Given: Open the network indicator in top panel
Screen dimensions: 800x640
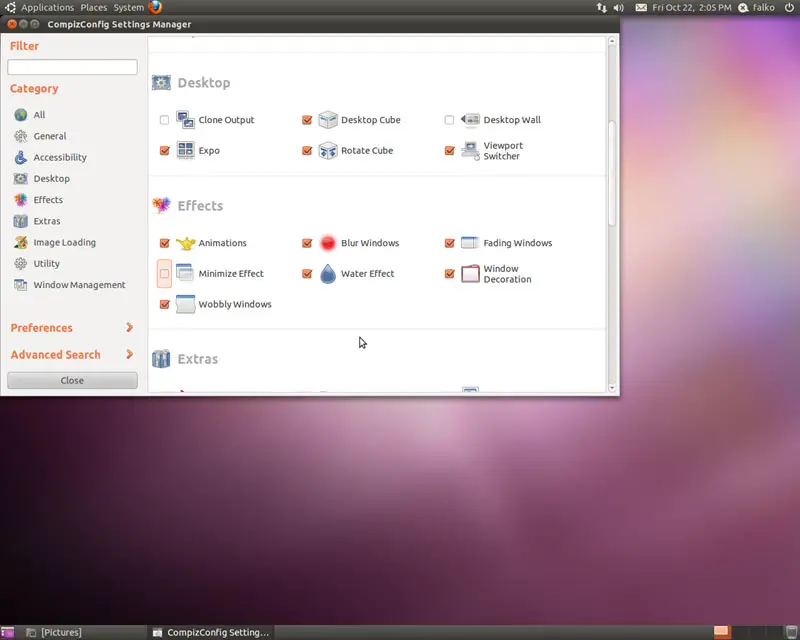Looking at the screenshot, I should click(x=602, y=8).
